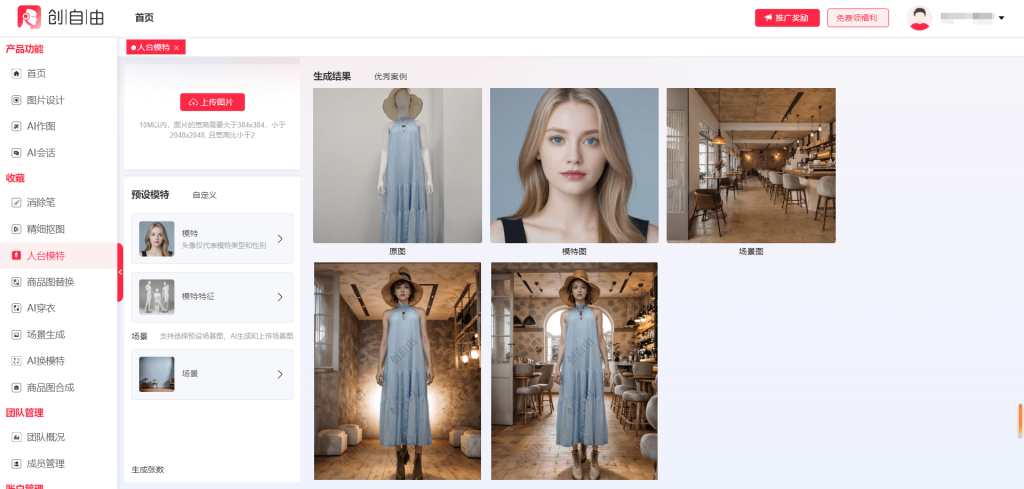This screenshot has width=1024, height=489.
Task: Close the 人台模特 tab
Action: [x=177, y=48]
